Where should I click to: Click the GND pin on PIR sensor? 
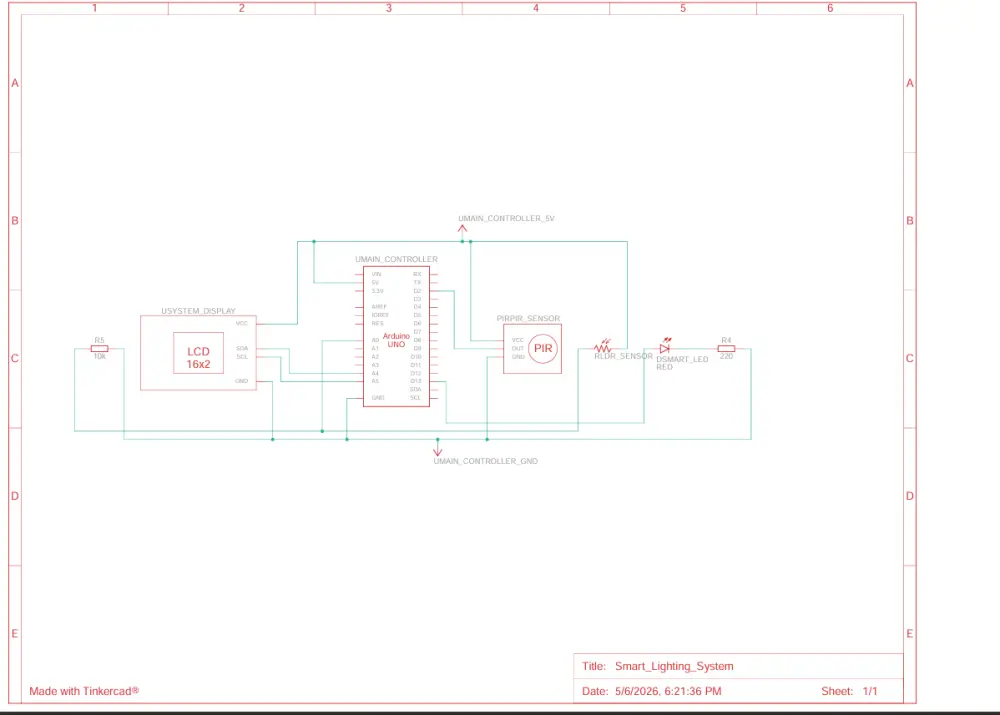point(518,357)
